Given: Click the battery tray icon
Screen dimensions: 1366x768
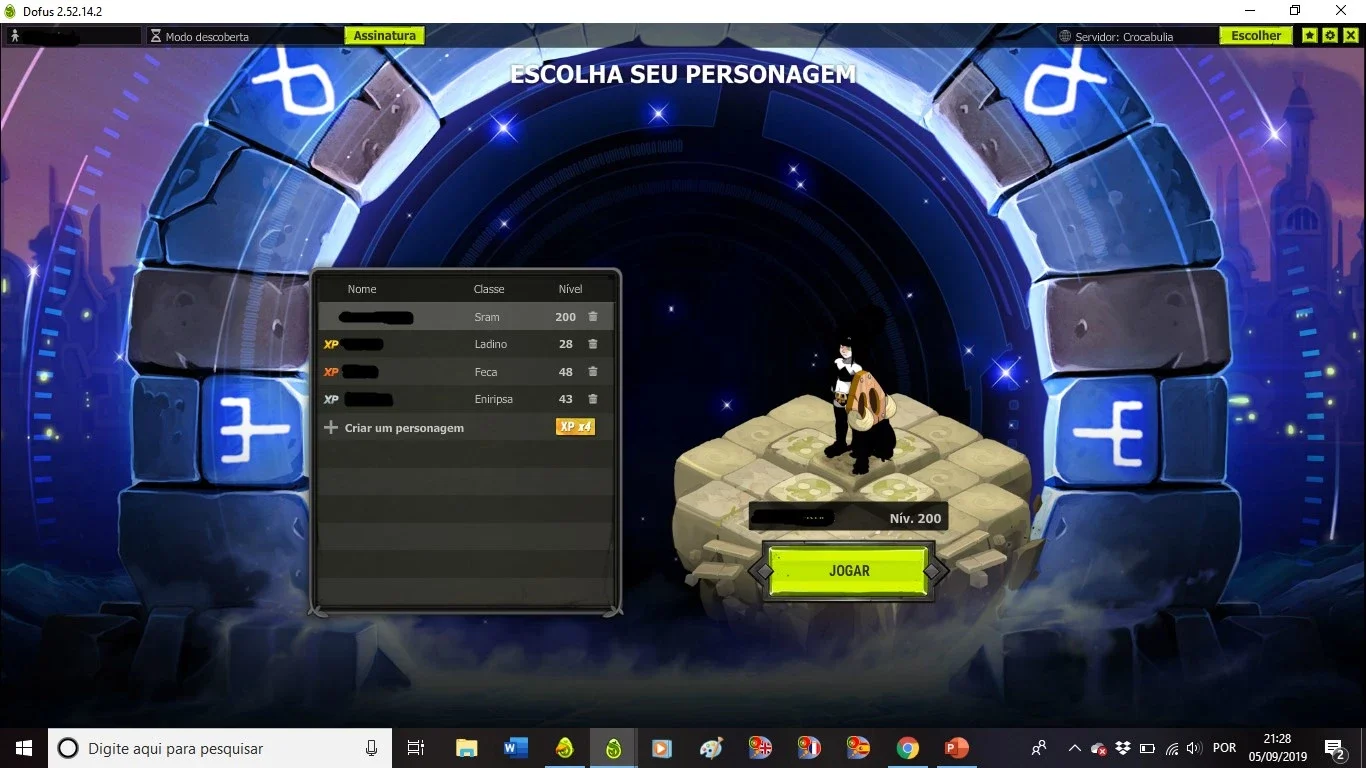Looking at the screenshot, I should 1148,748.
